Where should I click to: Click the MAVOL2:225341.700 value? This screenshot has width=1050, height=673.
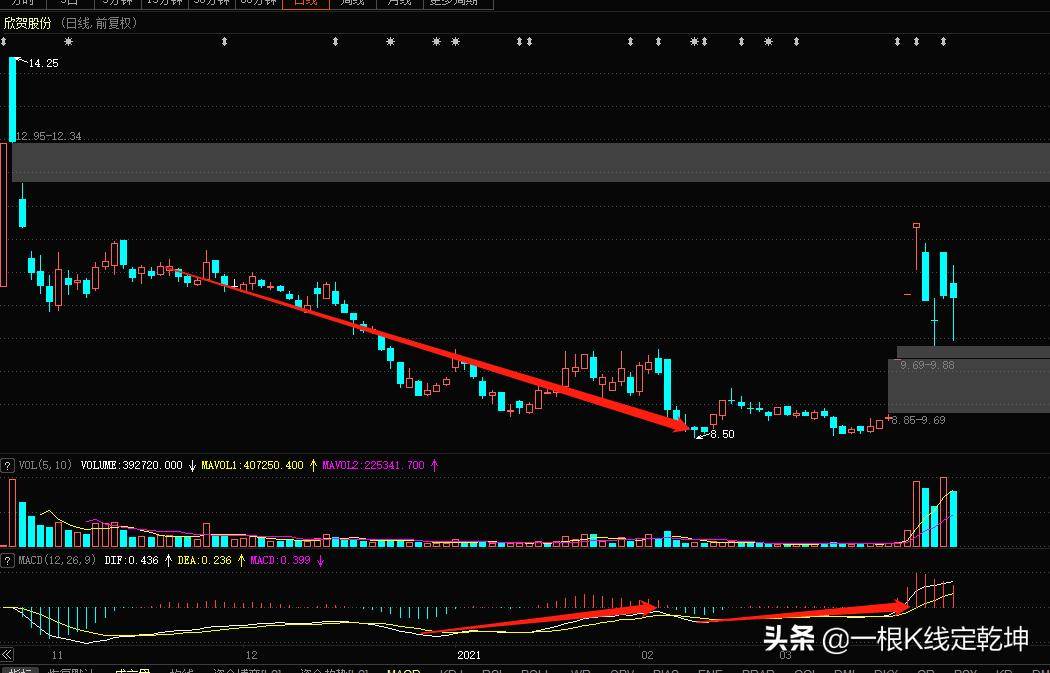coord(373,465)
